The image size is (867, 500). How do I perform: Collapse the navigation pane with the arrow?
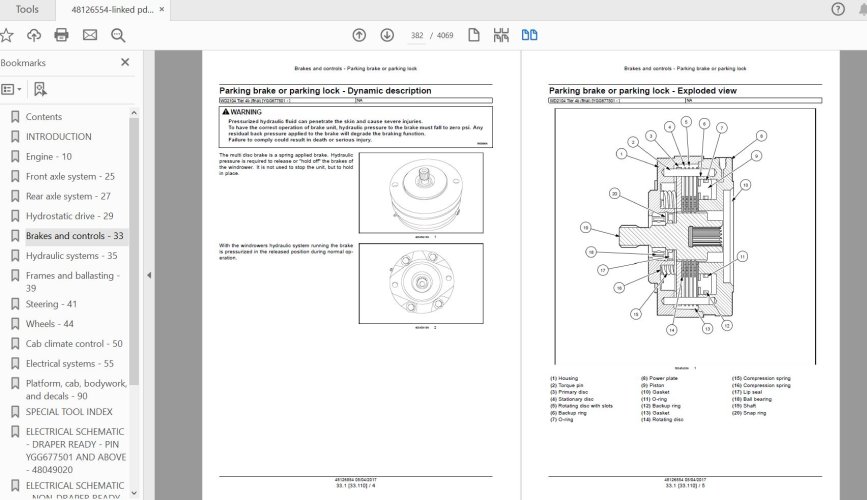click(x=149, y=275)
